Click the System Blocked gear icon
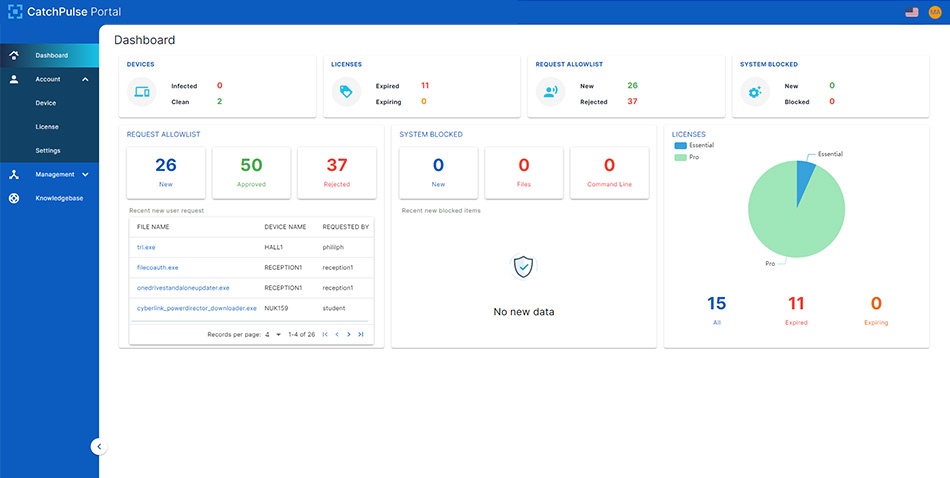Image resolution: width=950 pixels, height=478 pixels. 755,93
